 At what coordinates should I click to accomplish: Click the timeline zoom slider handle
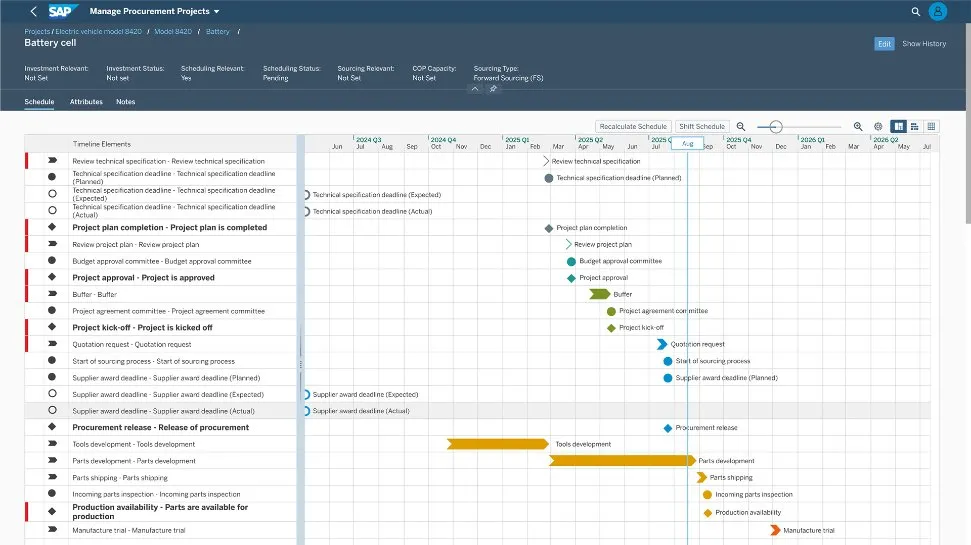pyautogui.click(x=775, y=127)
